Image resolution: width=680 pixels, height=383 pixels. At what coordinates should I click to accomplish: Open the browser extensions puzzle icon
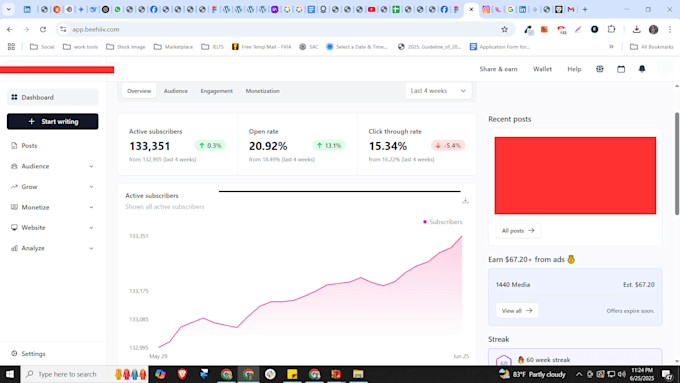pos(611,29)
